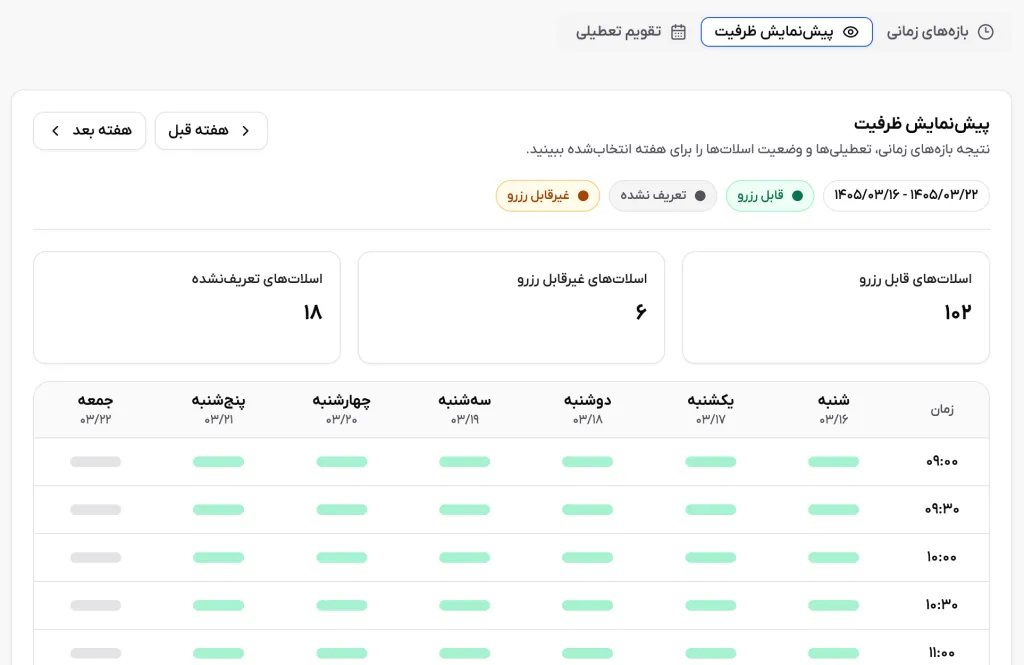
Task: Select the پنج‌شنبه slot at ۰۹:۳۰
Action: click(x=219, y=510)
